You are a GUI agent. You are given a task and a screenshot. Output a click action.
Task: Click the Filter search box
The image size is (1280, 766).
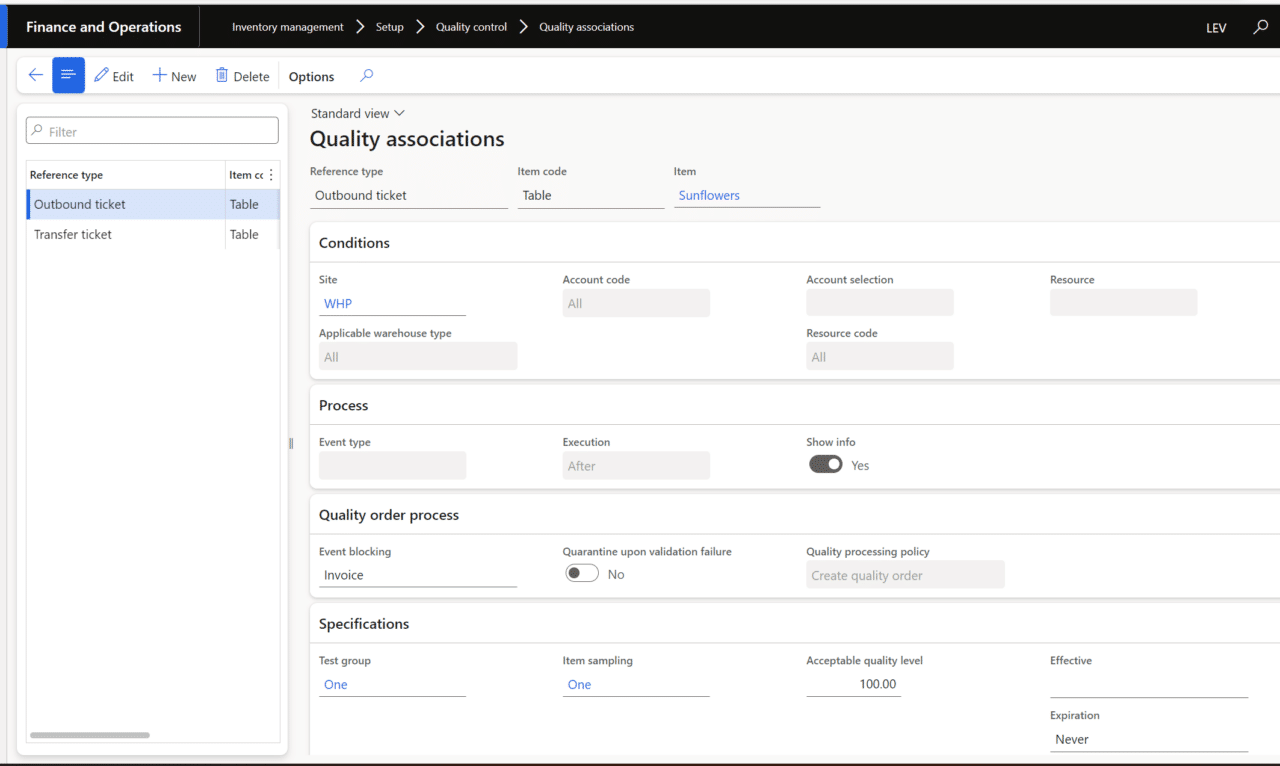click(x=152, y=131)
